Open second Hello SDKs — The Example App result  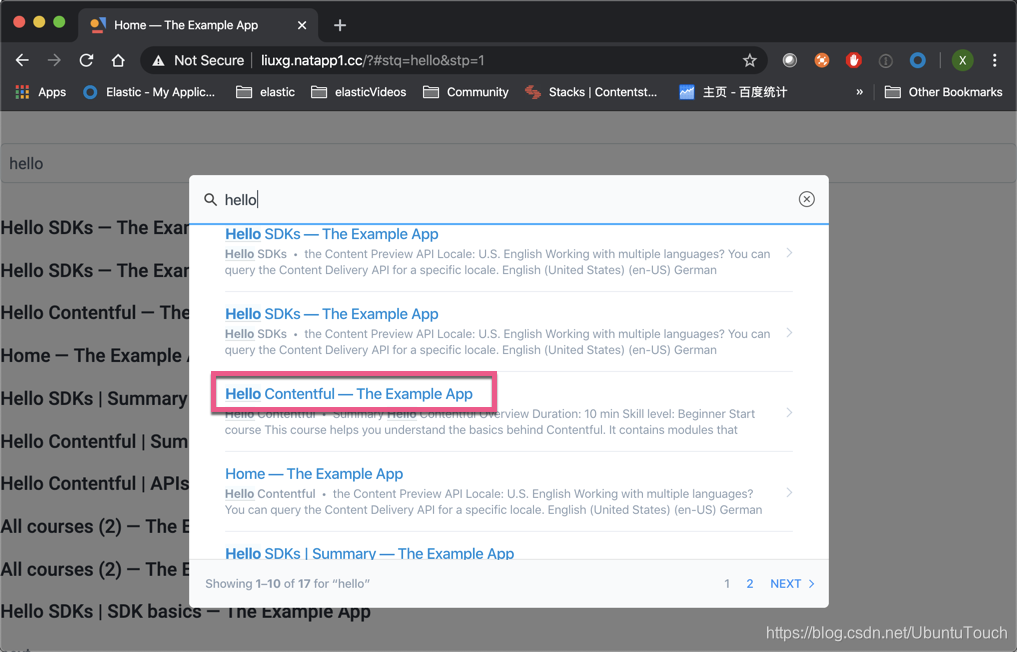click(331, 314)
